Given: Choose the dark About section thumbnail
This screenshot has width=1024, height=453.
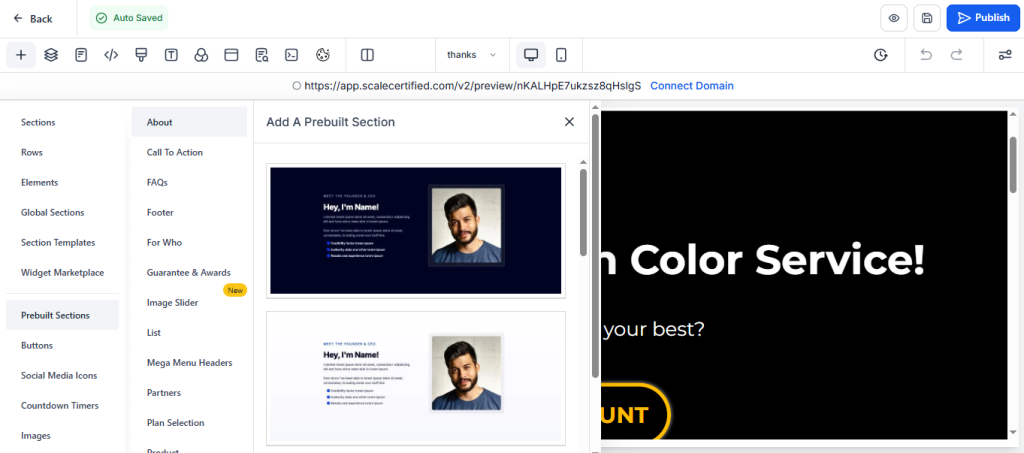Looking at the screenshot, I should [416, 230].
